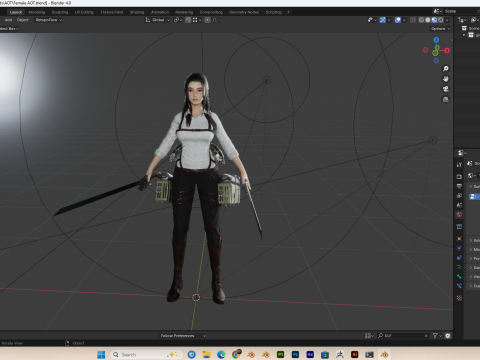Image resolution: width=480 pixels, height=360 pixels.
Task: Toggle proportional editing in viewport header
Action: point(207,20)
